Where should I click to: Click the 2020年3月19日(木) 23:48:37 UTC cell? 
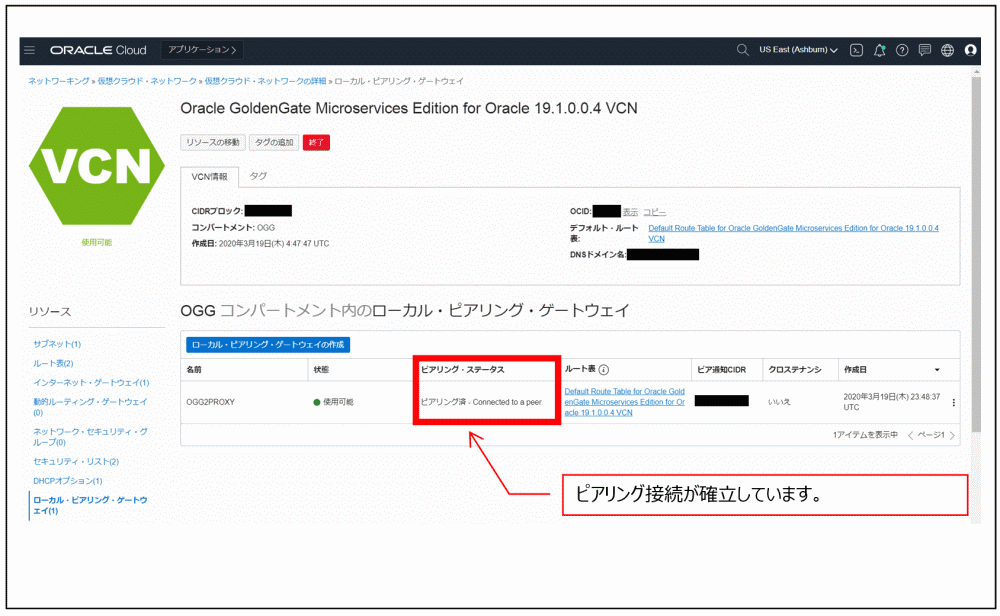pyautogui.click(x=892, y=402)
